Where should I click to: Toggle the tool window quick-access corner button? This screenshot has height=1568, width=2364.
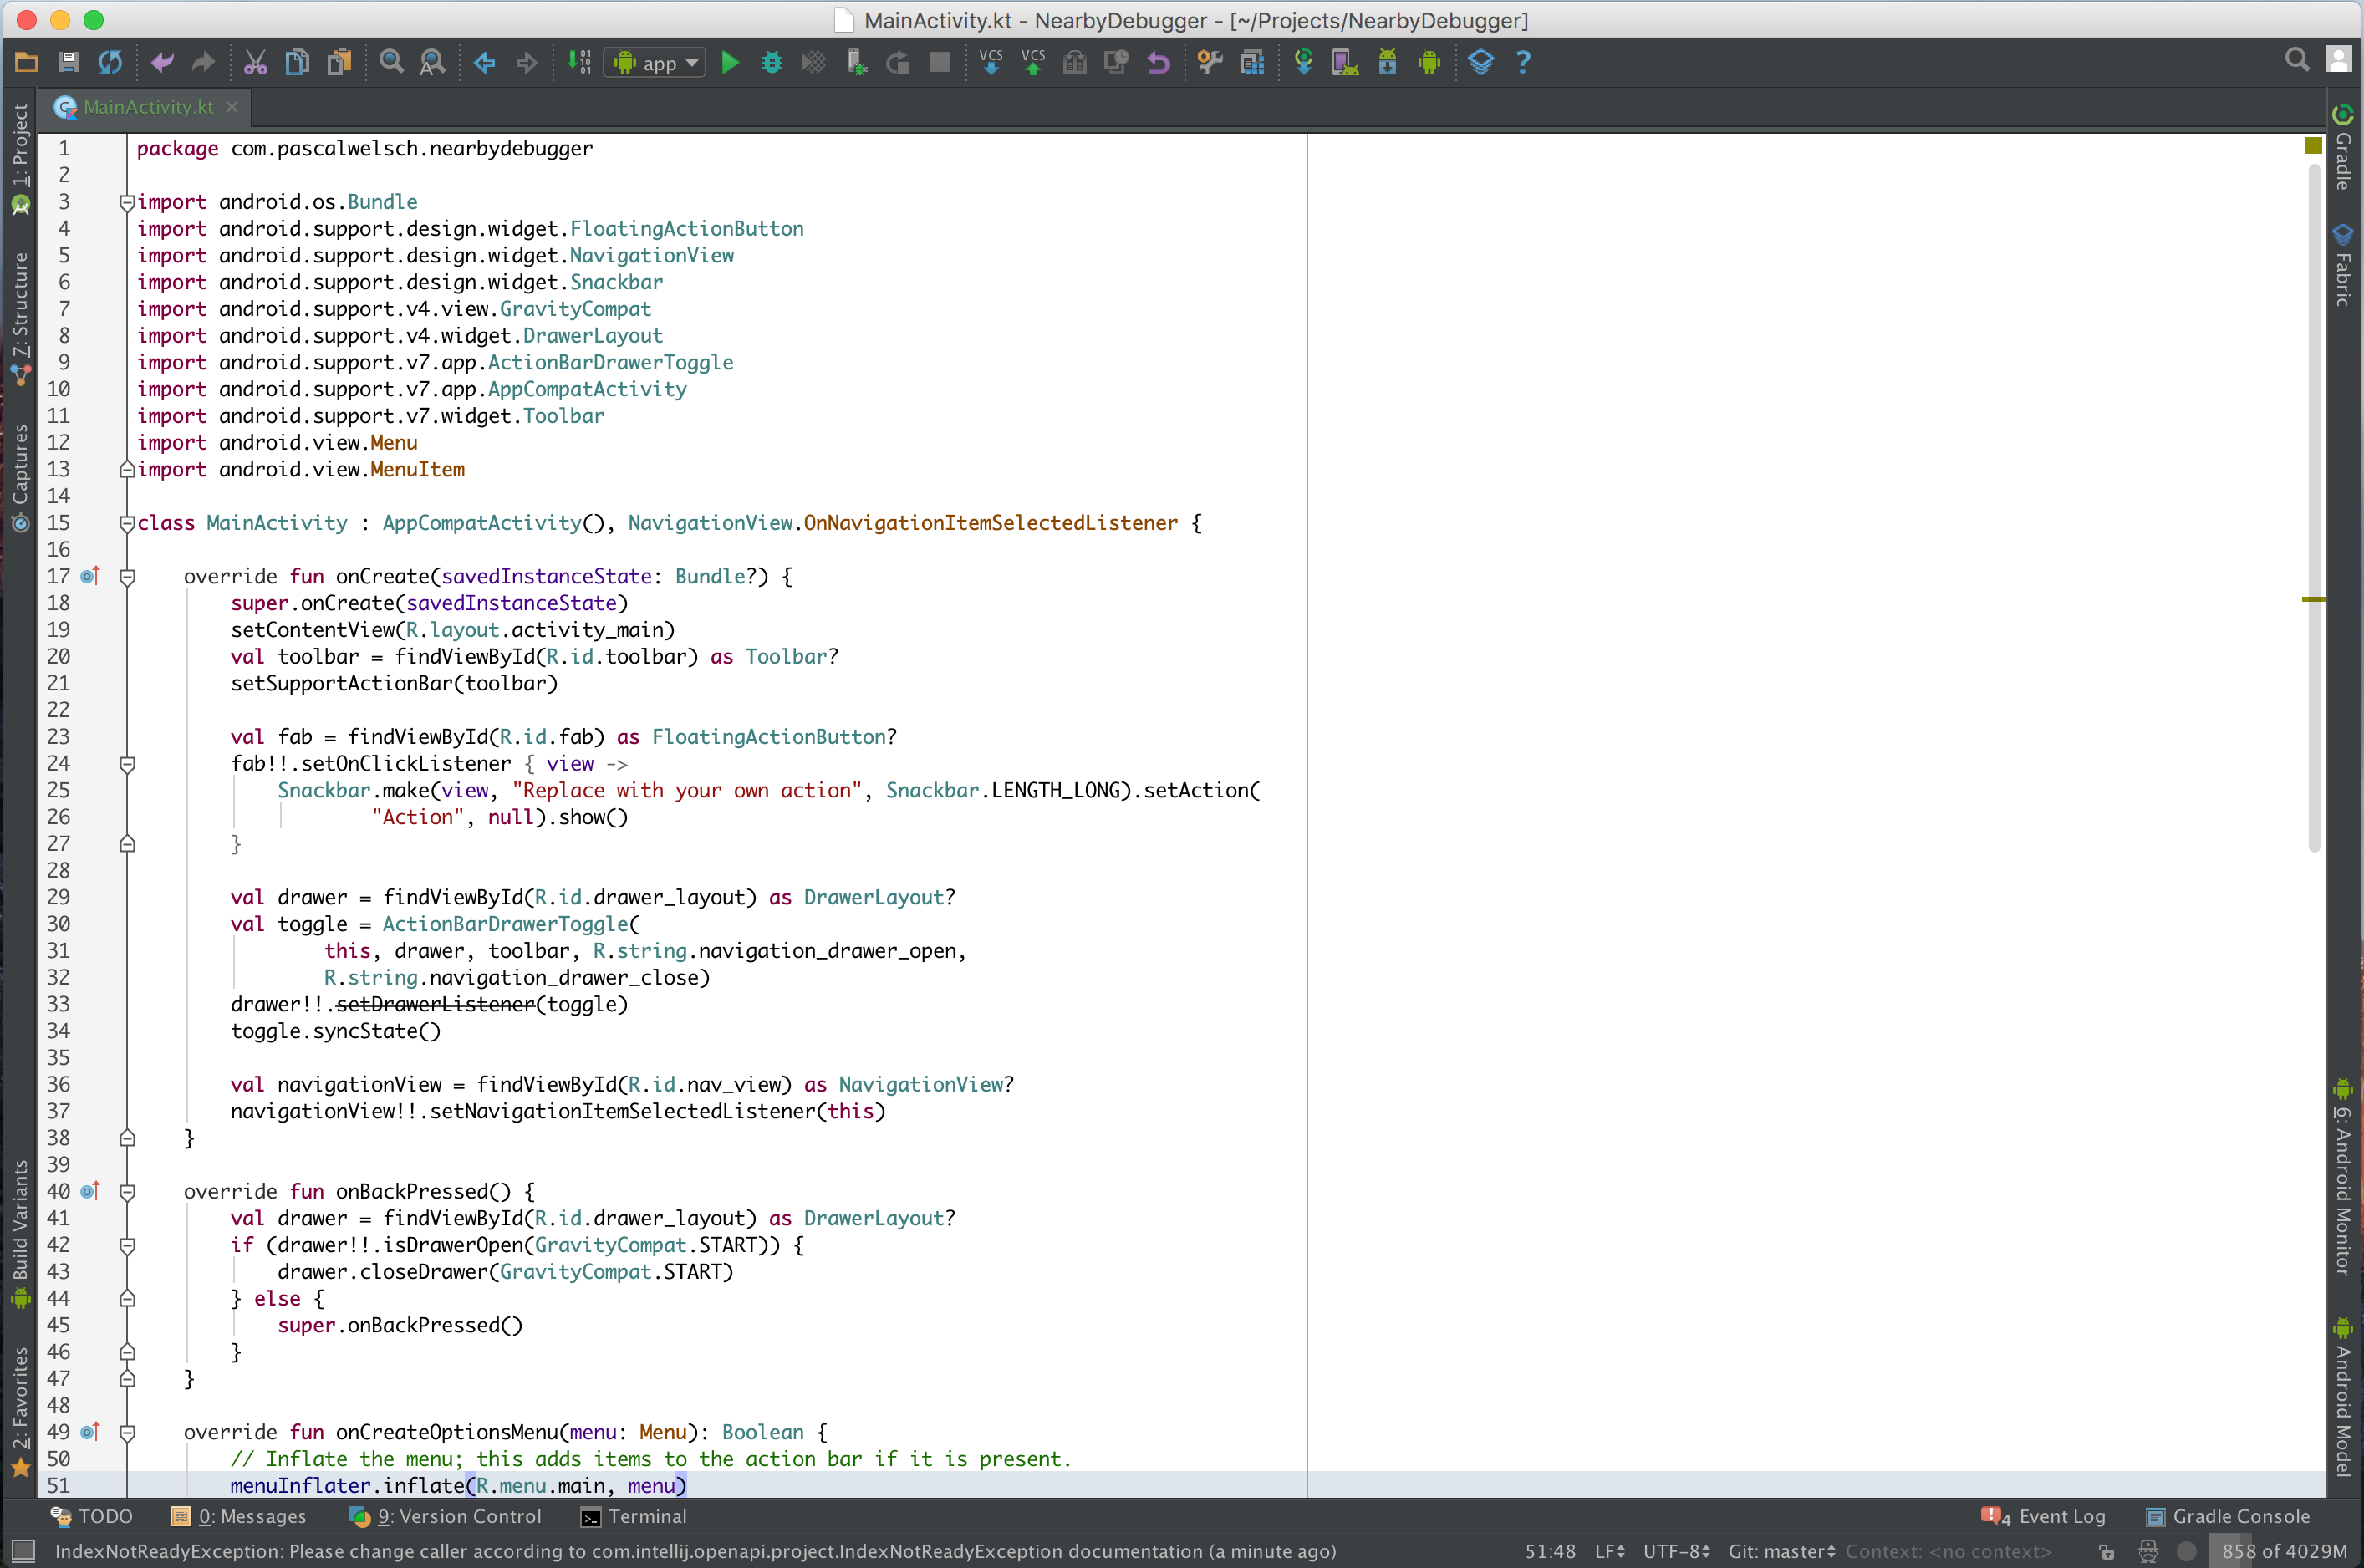22,1552
